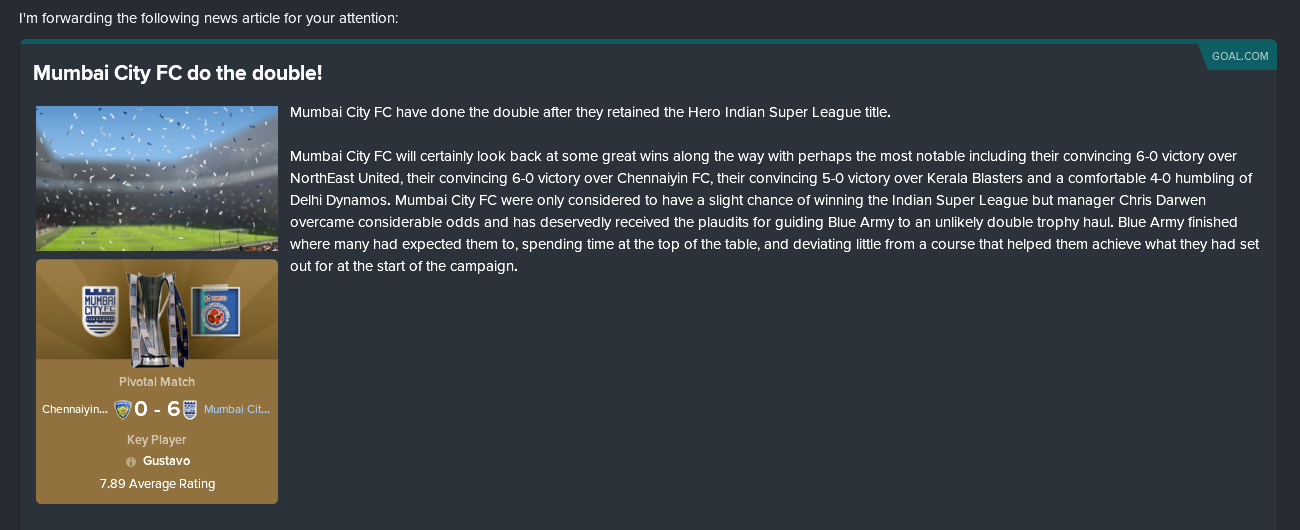The height and width of the screenshot is (530, 1300).
Task: Click the trophy image between the logos
Action: coord(157,319)
